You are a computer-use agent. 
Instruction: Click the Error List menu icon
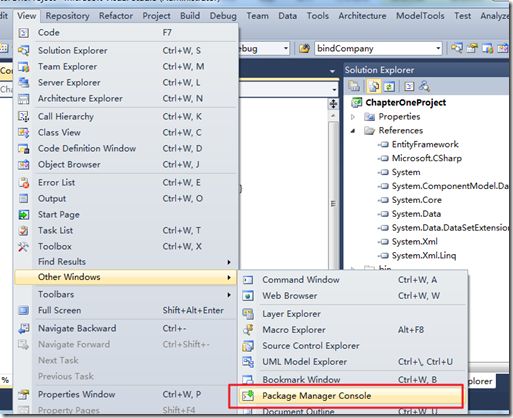23,182
